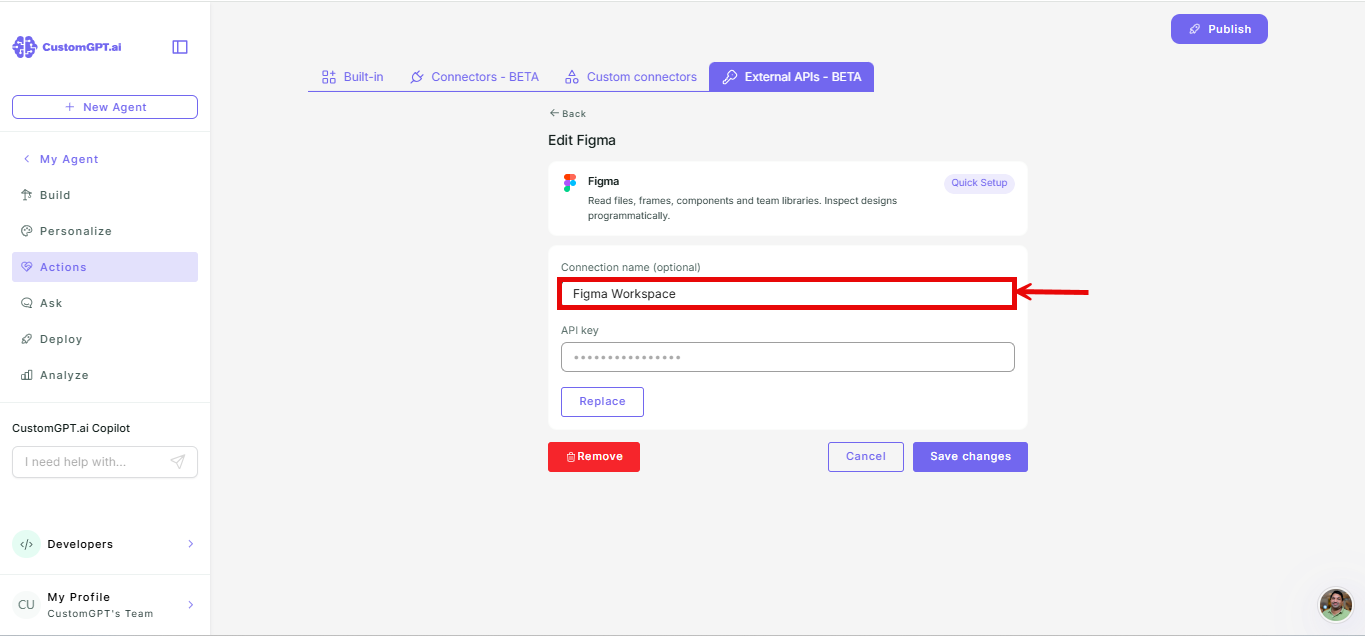Go back to My Agent list
Viewport: 1365px width, 636px height.
(61, 159)
